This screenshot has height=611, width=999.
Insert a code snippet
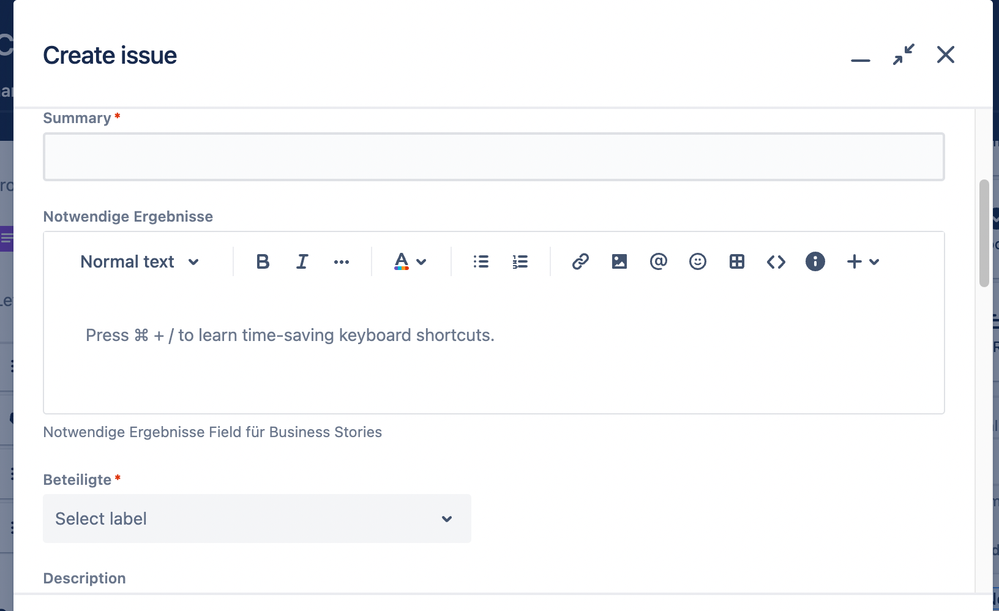(x=776, y=261)
